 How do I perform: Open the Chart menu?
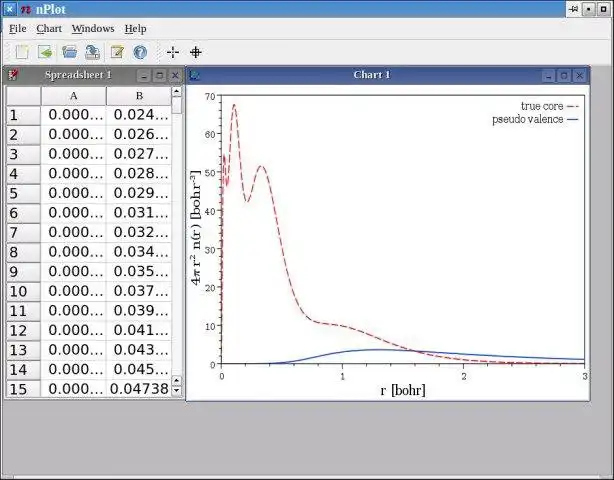pos(49,29)
